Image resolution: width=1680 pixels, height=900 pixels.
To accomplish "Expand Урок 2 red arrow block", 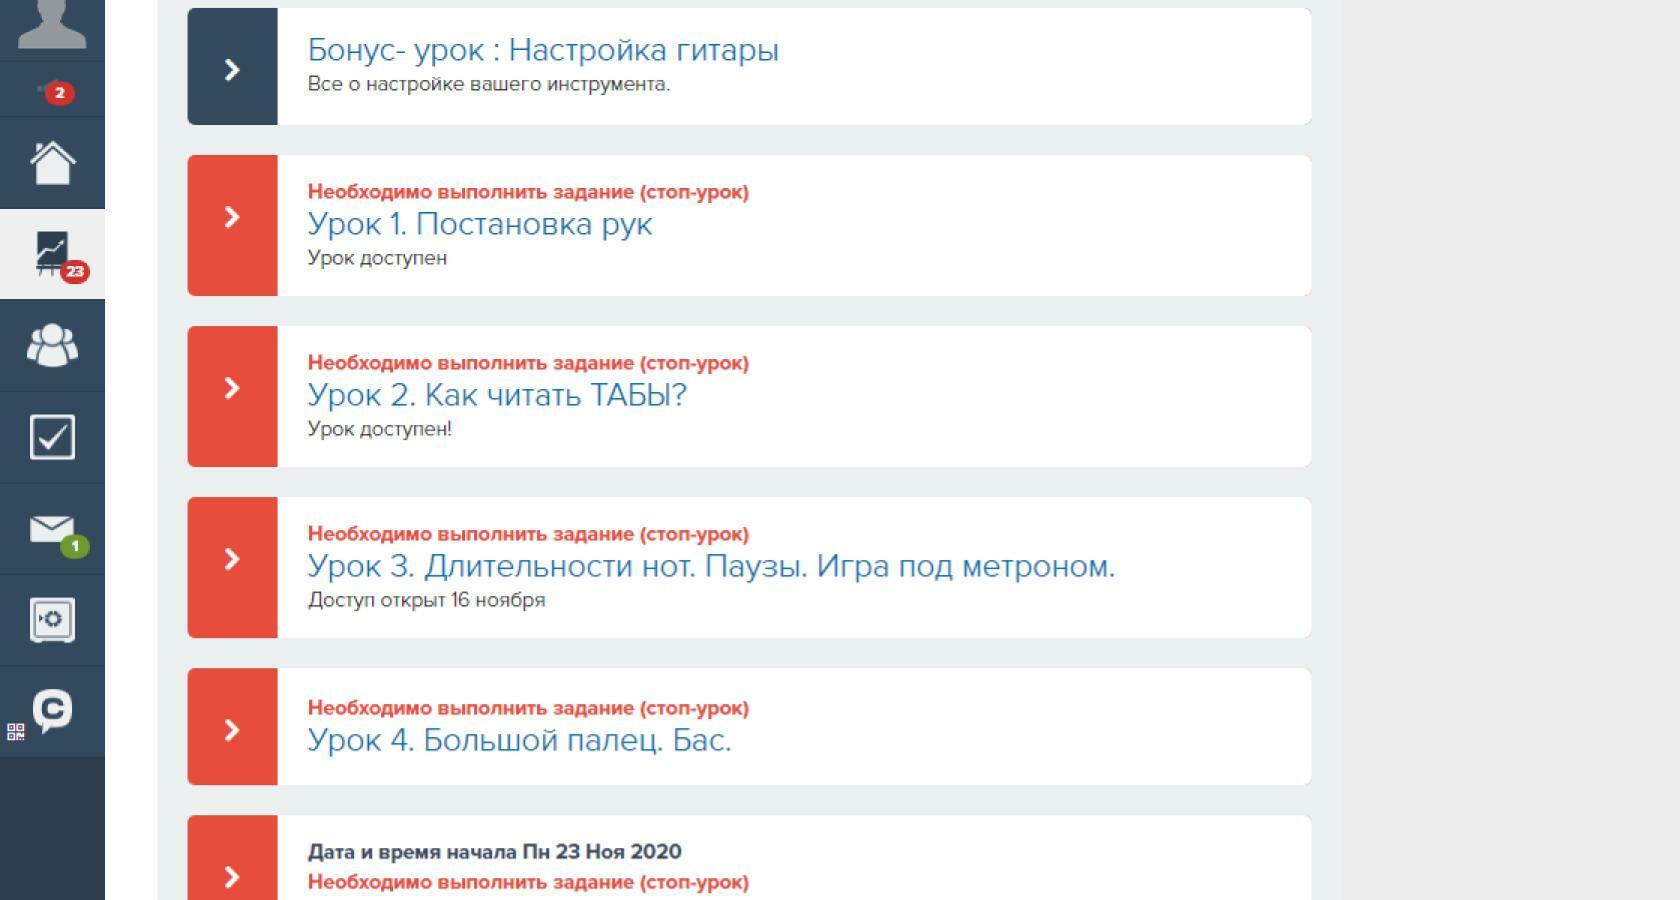I will pos(232,396).
